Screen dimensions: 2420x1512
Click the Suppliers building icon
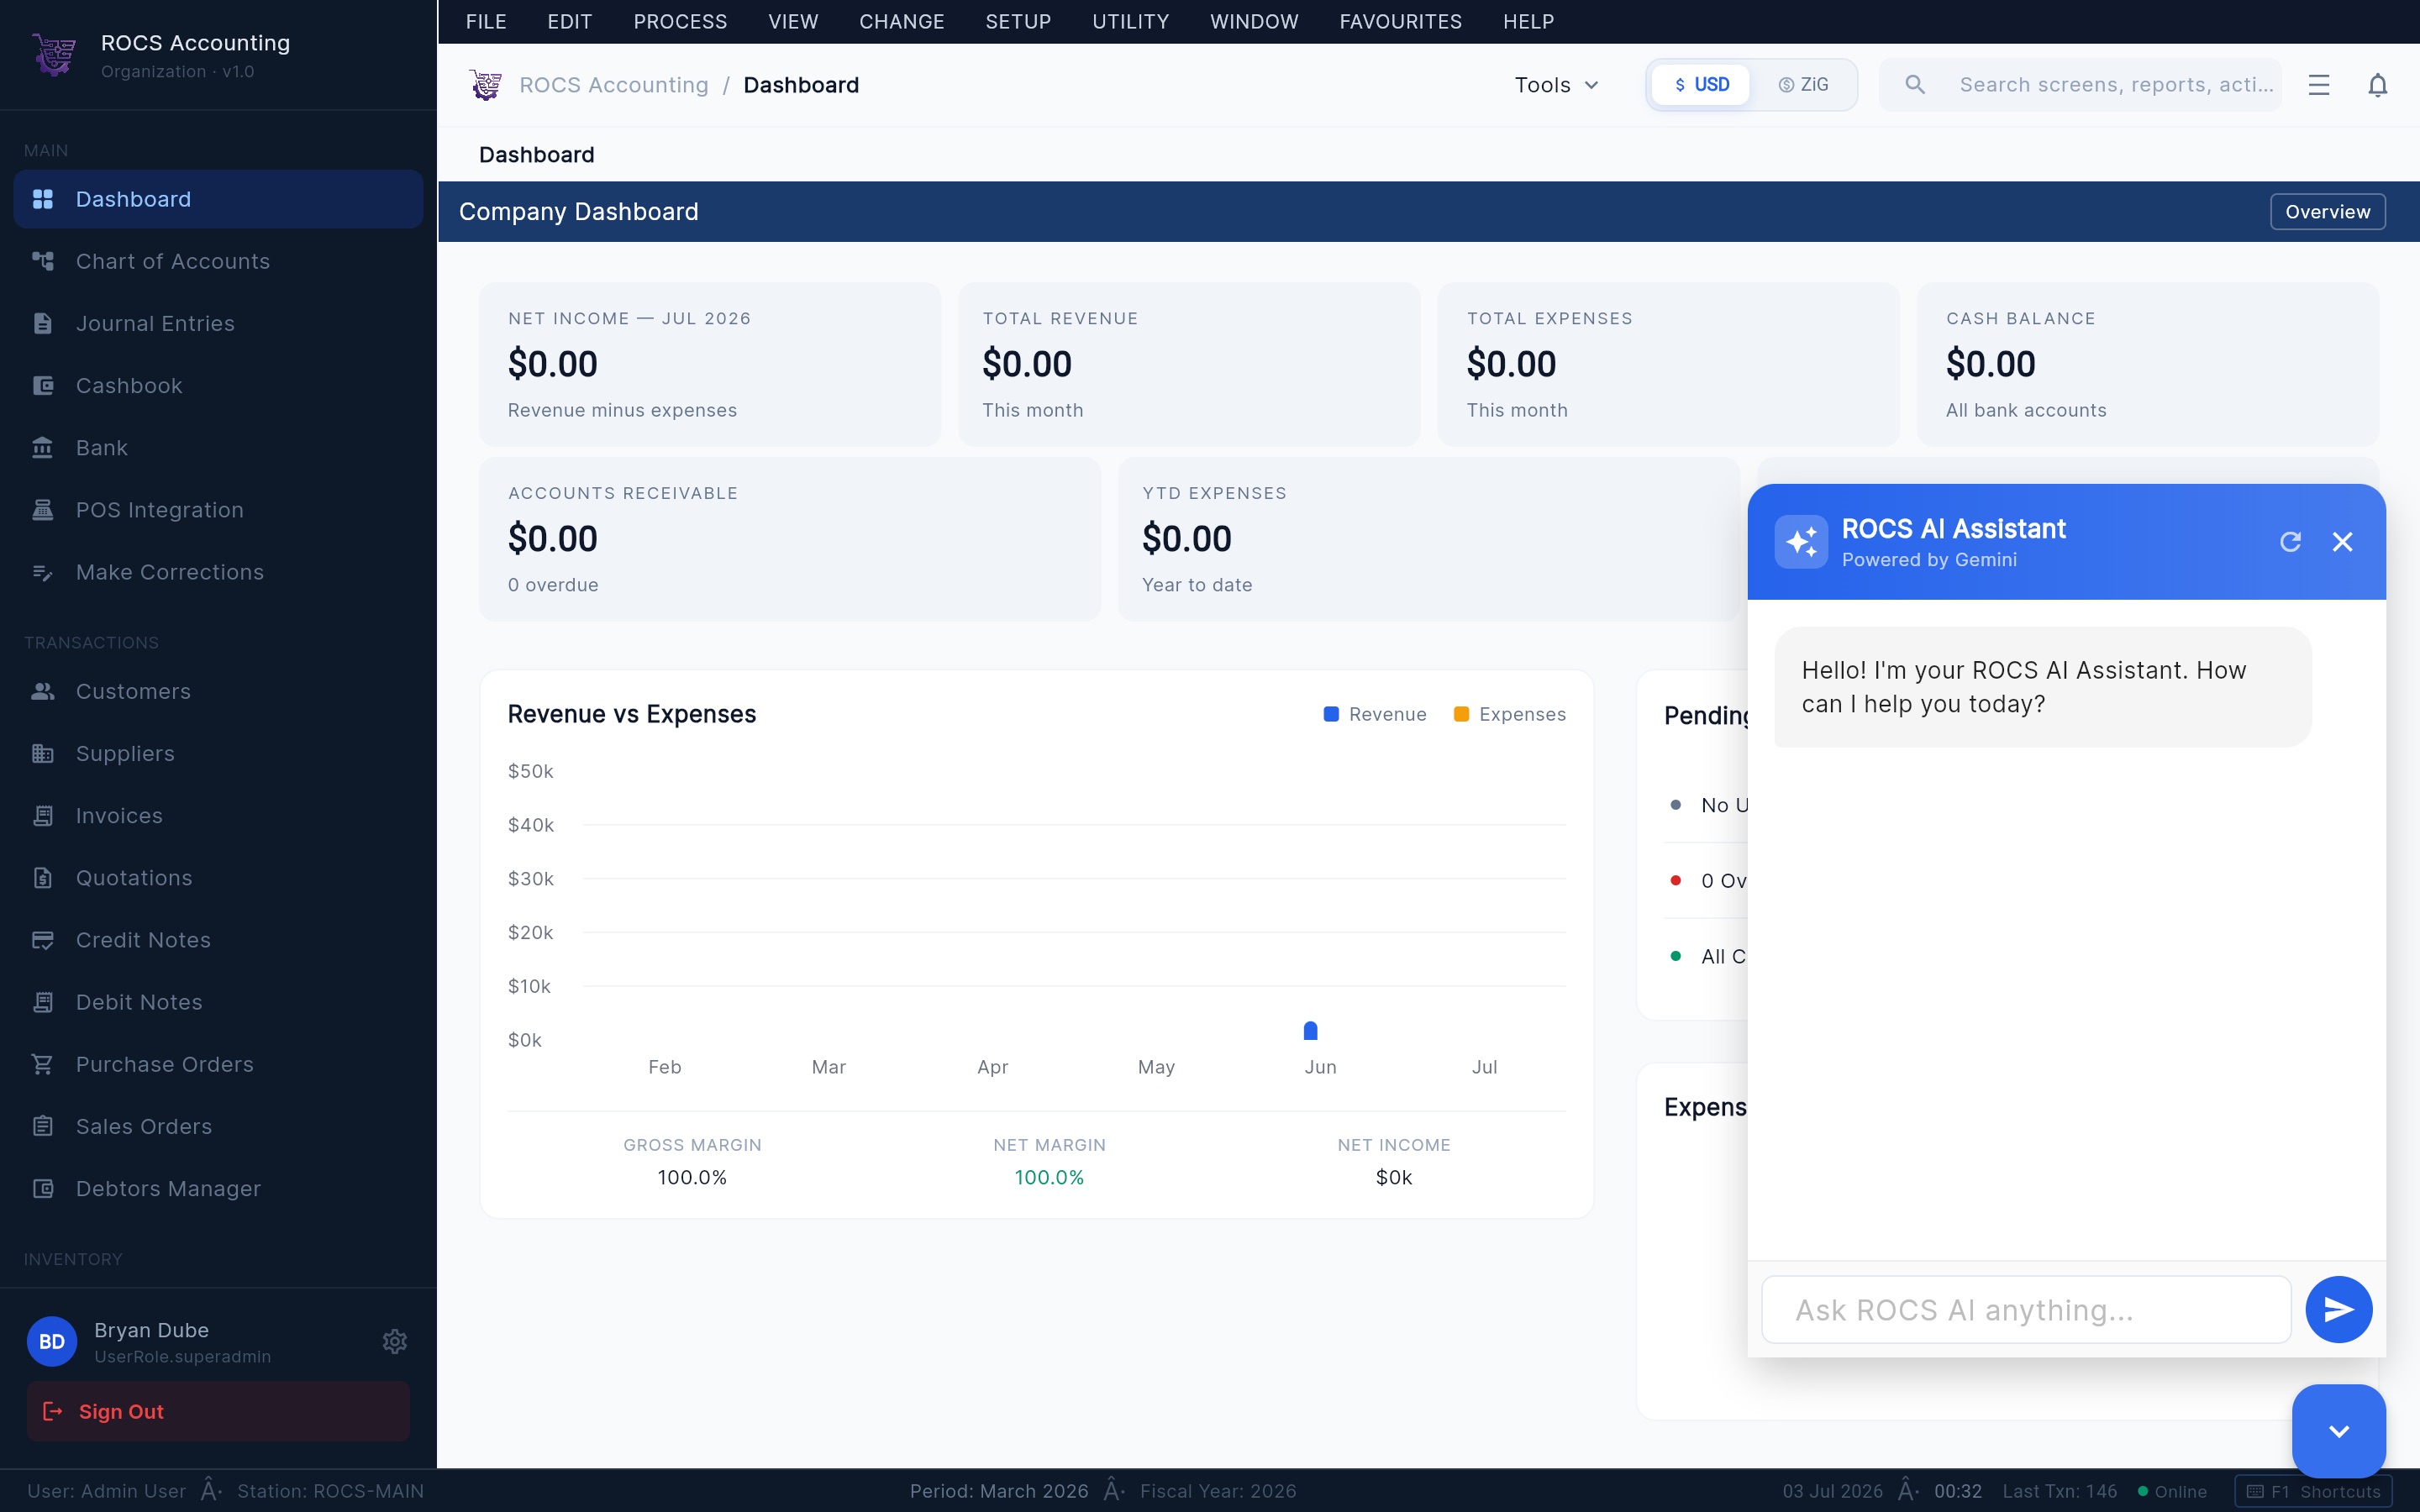[x=43, y=753]
